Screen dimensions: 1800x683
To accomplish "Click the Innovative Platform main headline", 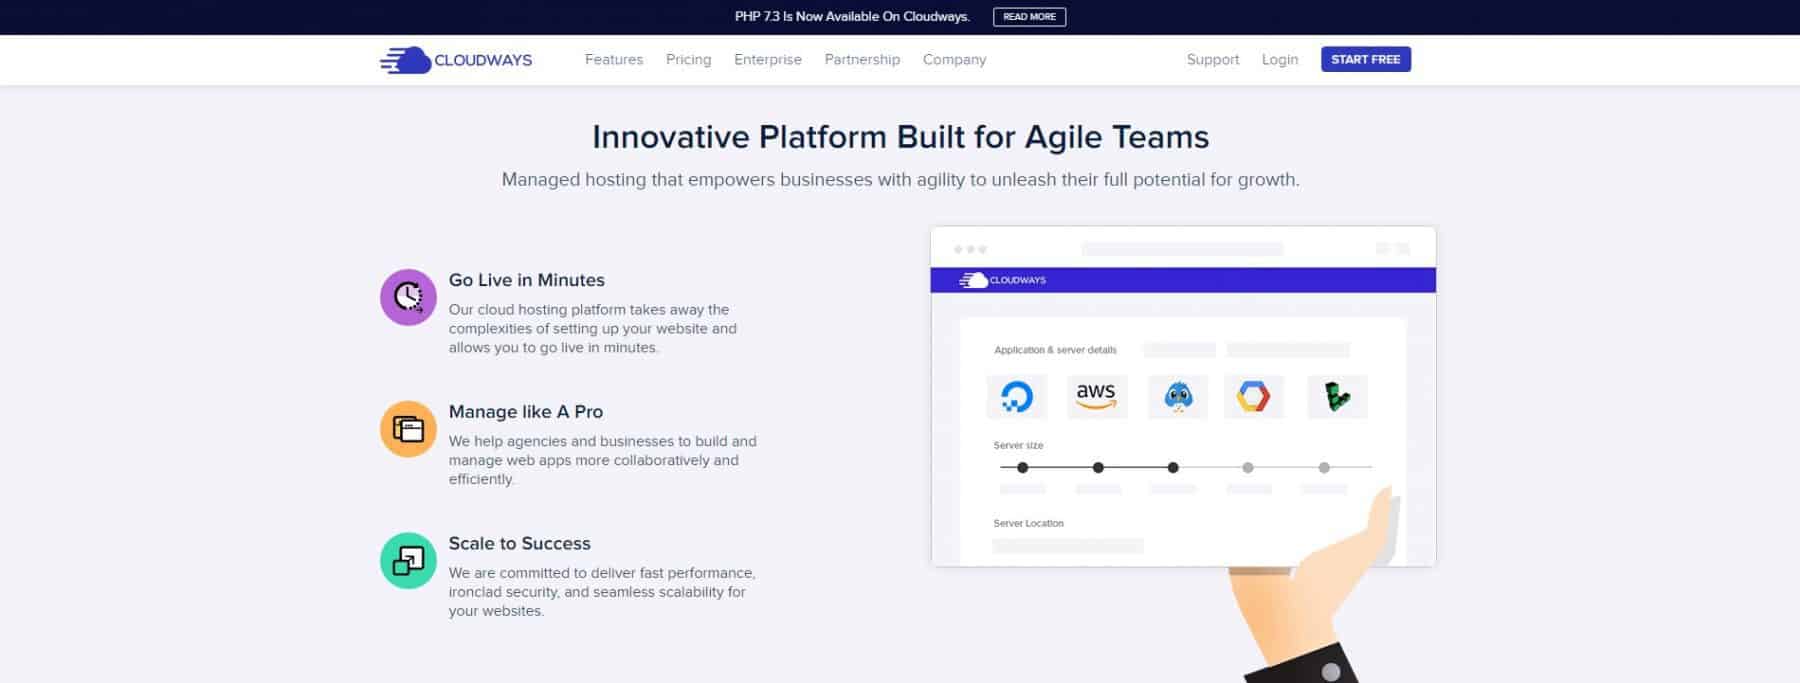I will 901,137.
